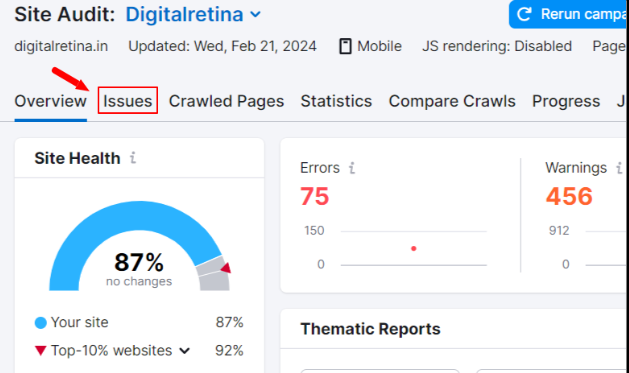Open the Digitalretina project dropdown
Screen dimensions: 629x373
click(x=193, y=14)
